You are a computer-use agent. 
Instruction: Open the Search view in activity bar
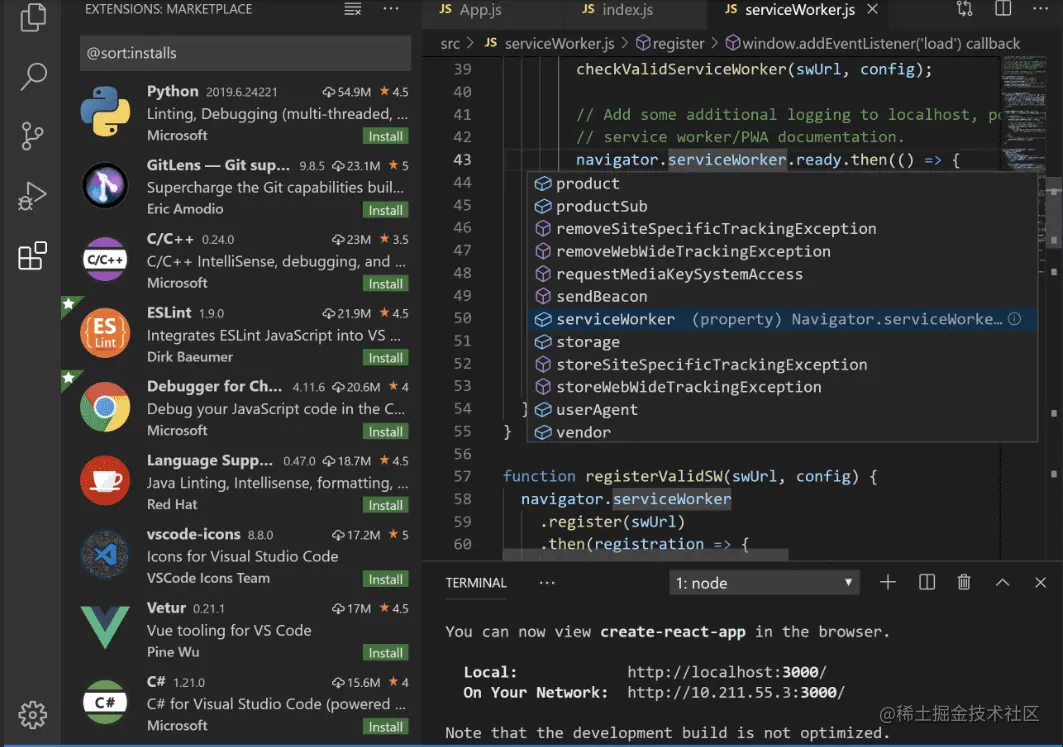tap(33, 77)
